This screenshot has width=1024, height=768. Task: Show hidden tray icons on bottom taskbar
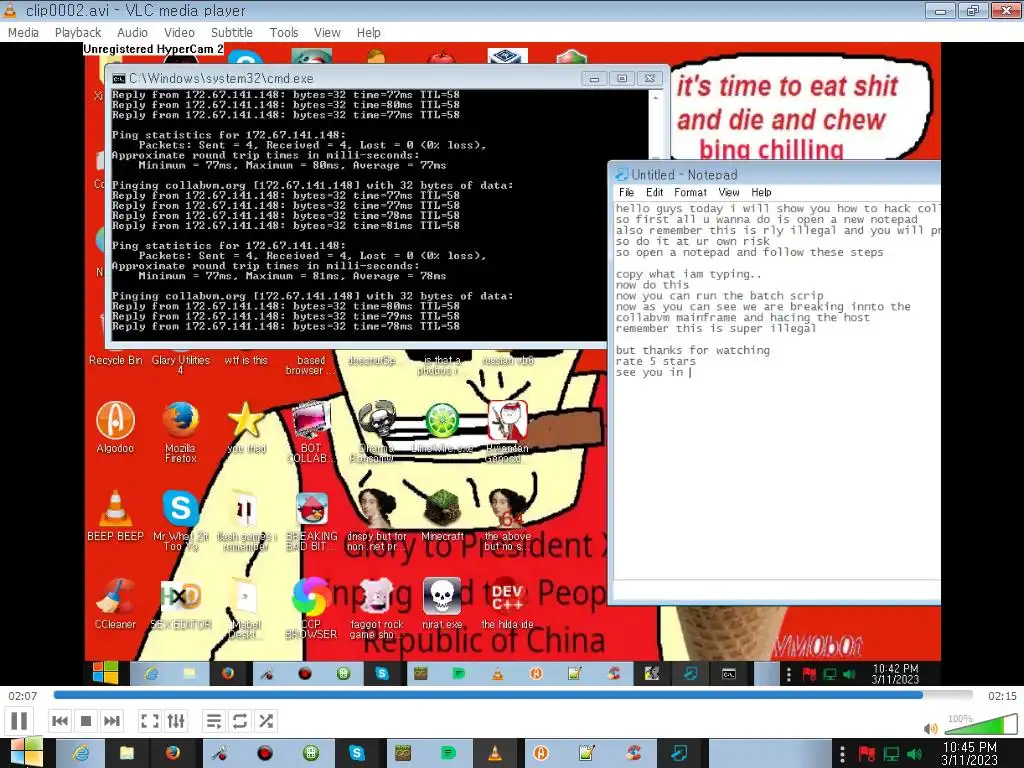point(842,754)
